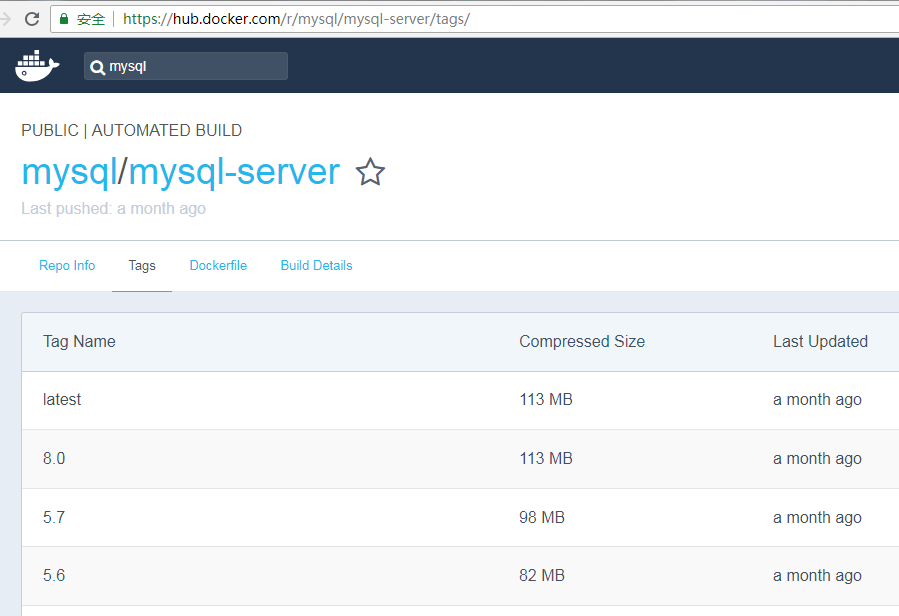Click the browser reload button
899x616 pixels.
(32, 18)
